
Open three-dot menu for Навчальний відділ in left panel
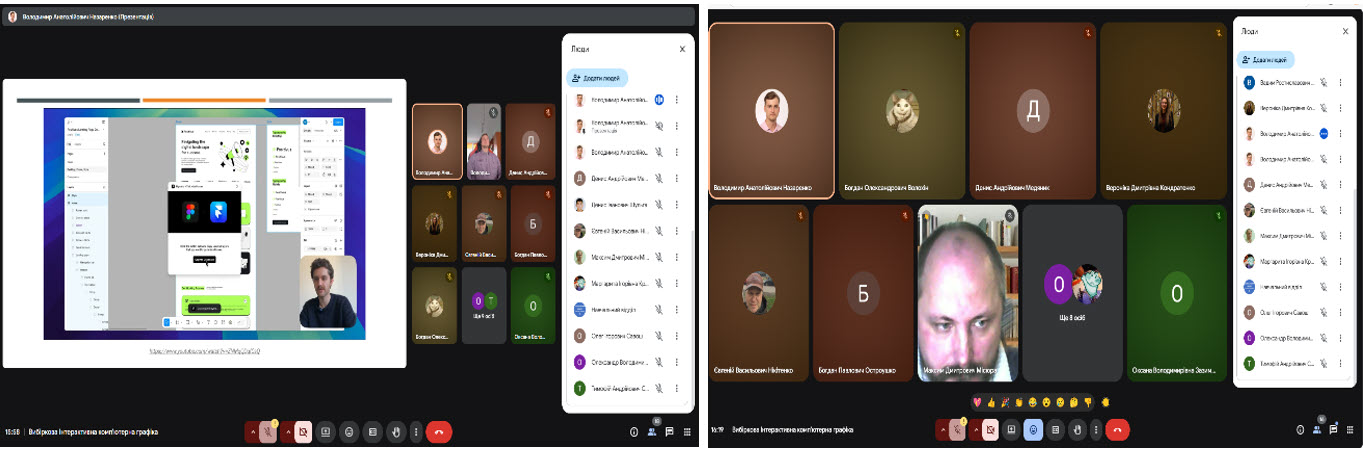677,309
